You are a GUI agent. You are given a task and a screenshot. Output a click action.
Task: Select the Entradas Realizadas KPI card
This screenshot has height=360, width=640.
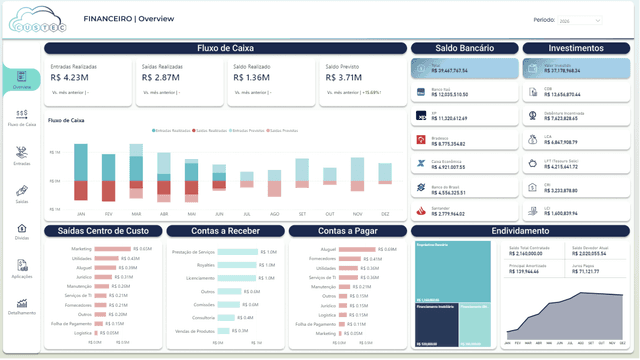[x=88, y=82]
